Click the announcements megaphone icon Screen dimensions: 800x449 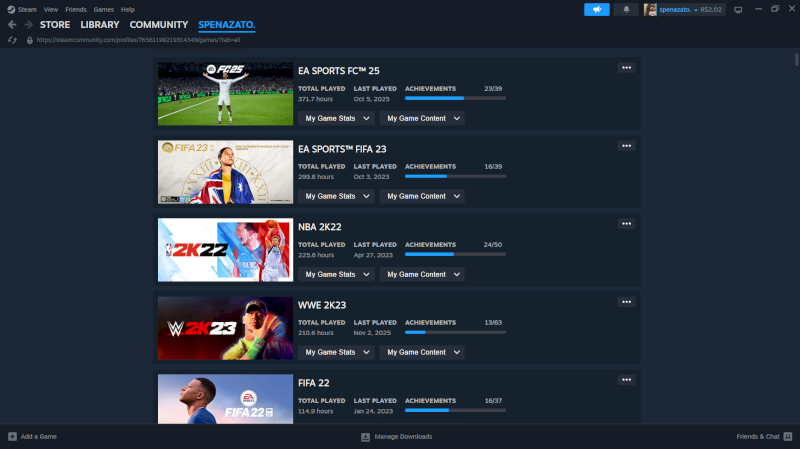click(596, 9)
